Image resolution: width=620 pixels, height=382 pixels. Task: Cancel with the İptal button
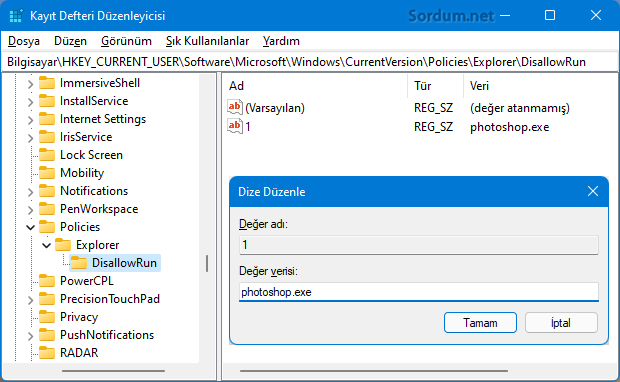(x=561, y=323)
